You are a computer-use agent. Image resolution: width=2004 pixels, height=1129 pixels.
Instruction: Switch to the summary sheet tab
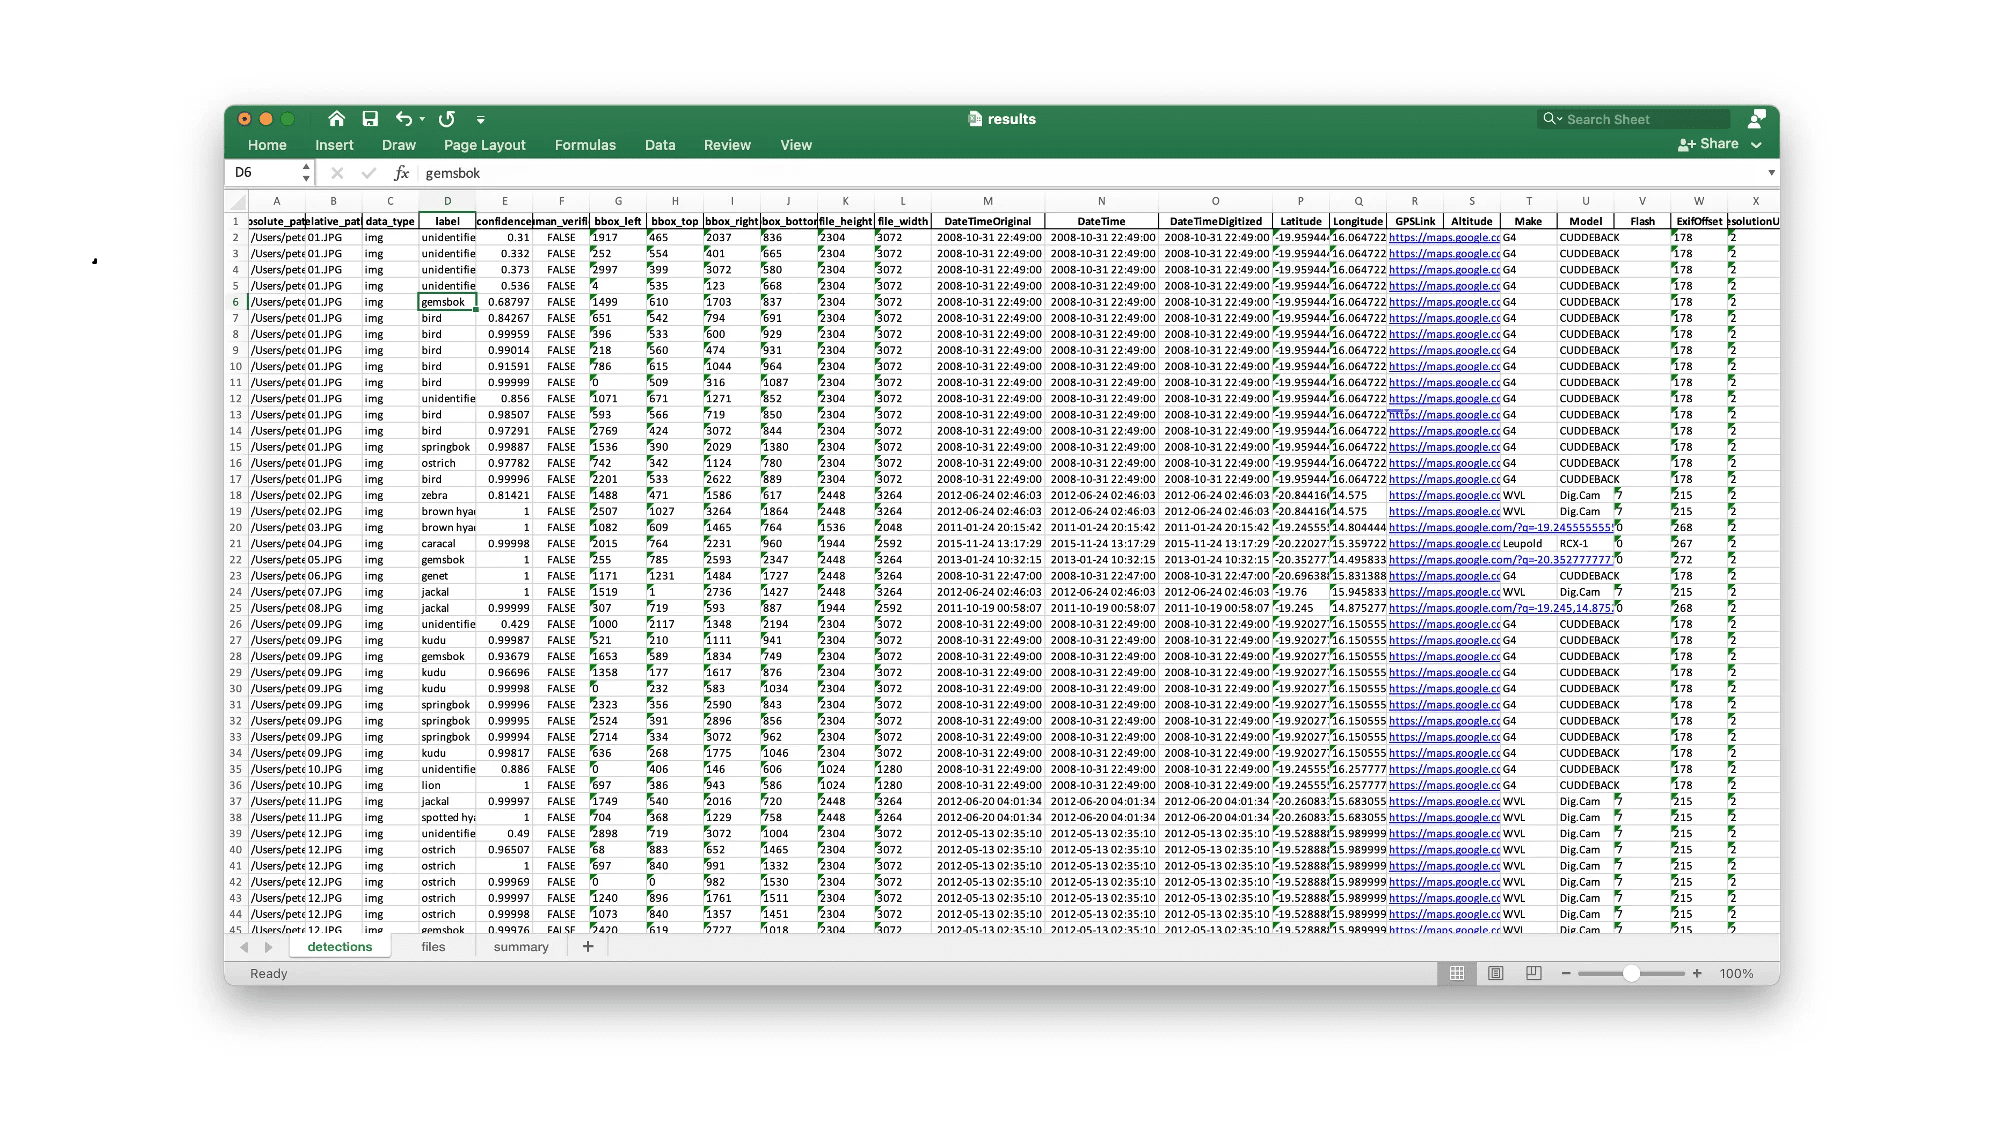(521, 947)
